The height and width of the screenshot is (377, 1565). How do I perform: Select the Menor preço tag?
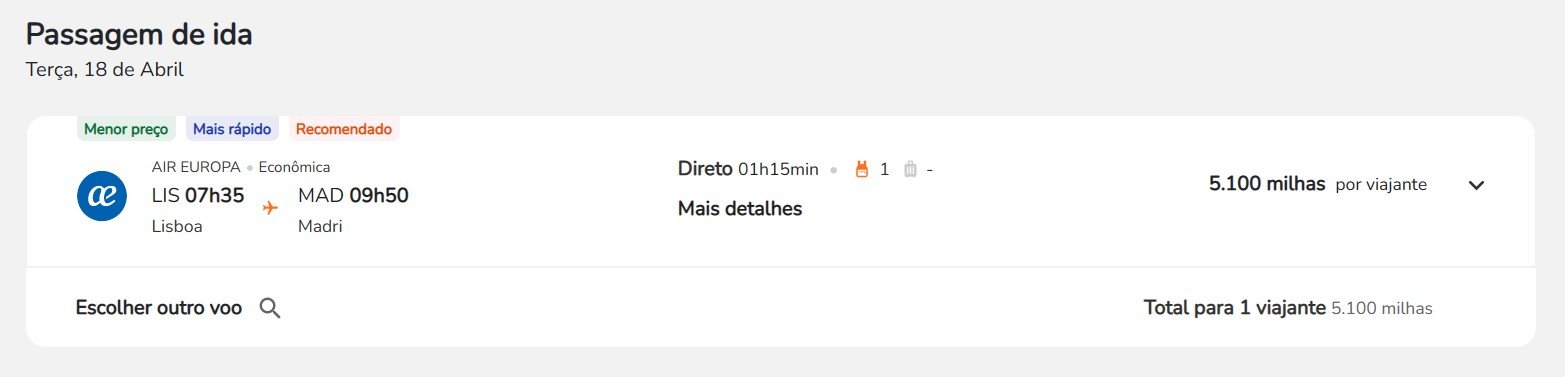click(126, 129)
